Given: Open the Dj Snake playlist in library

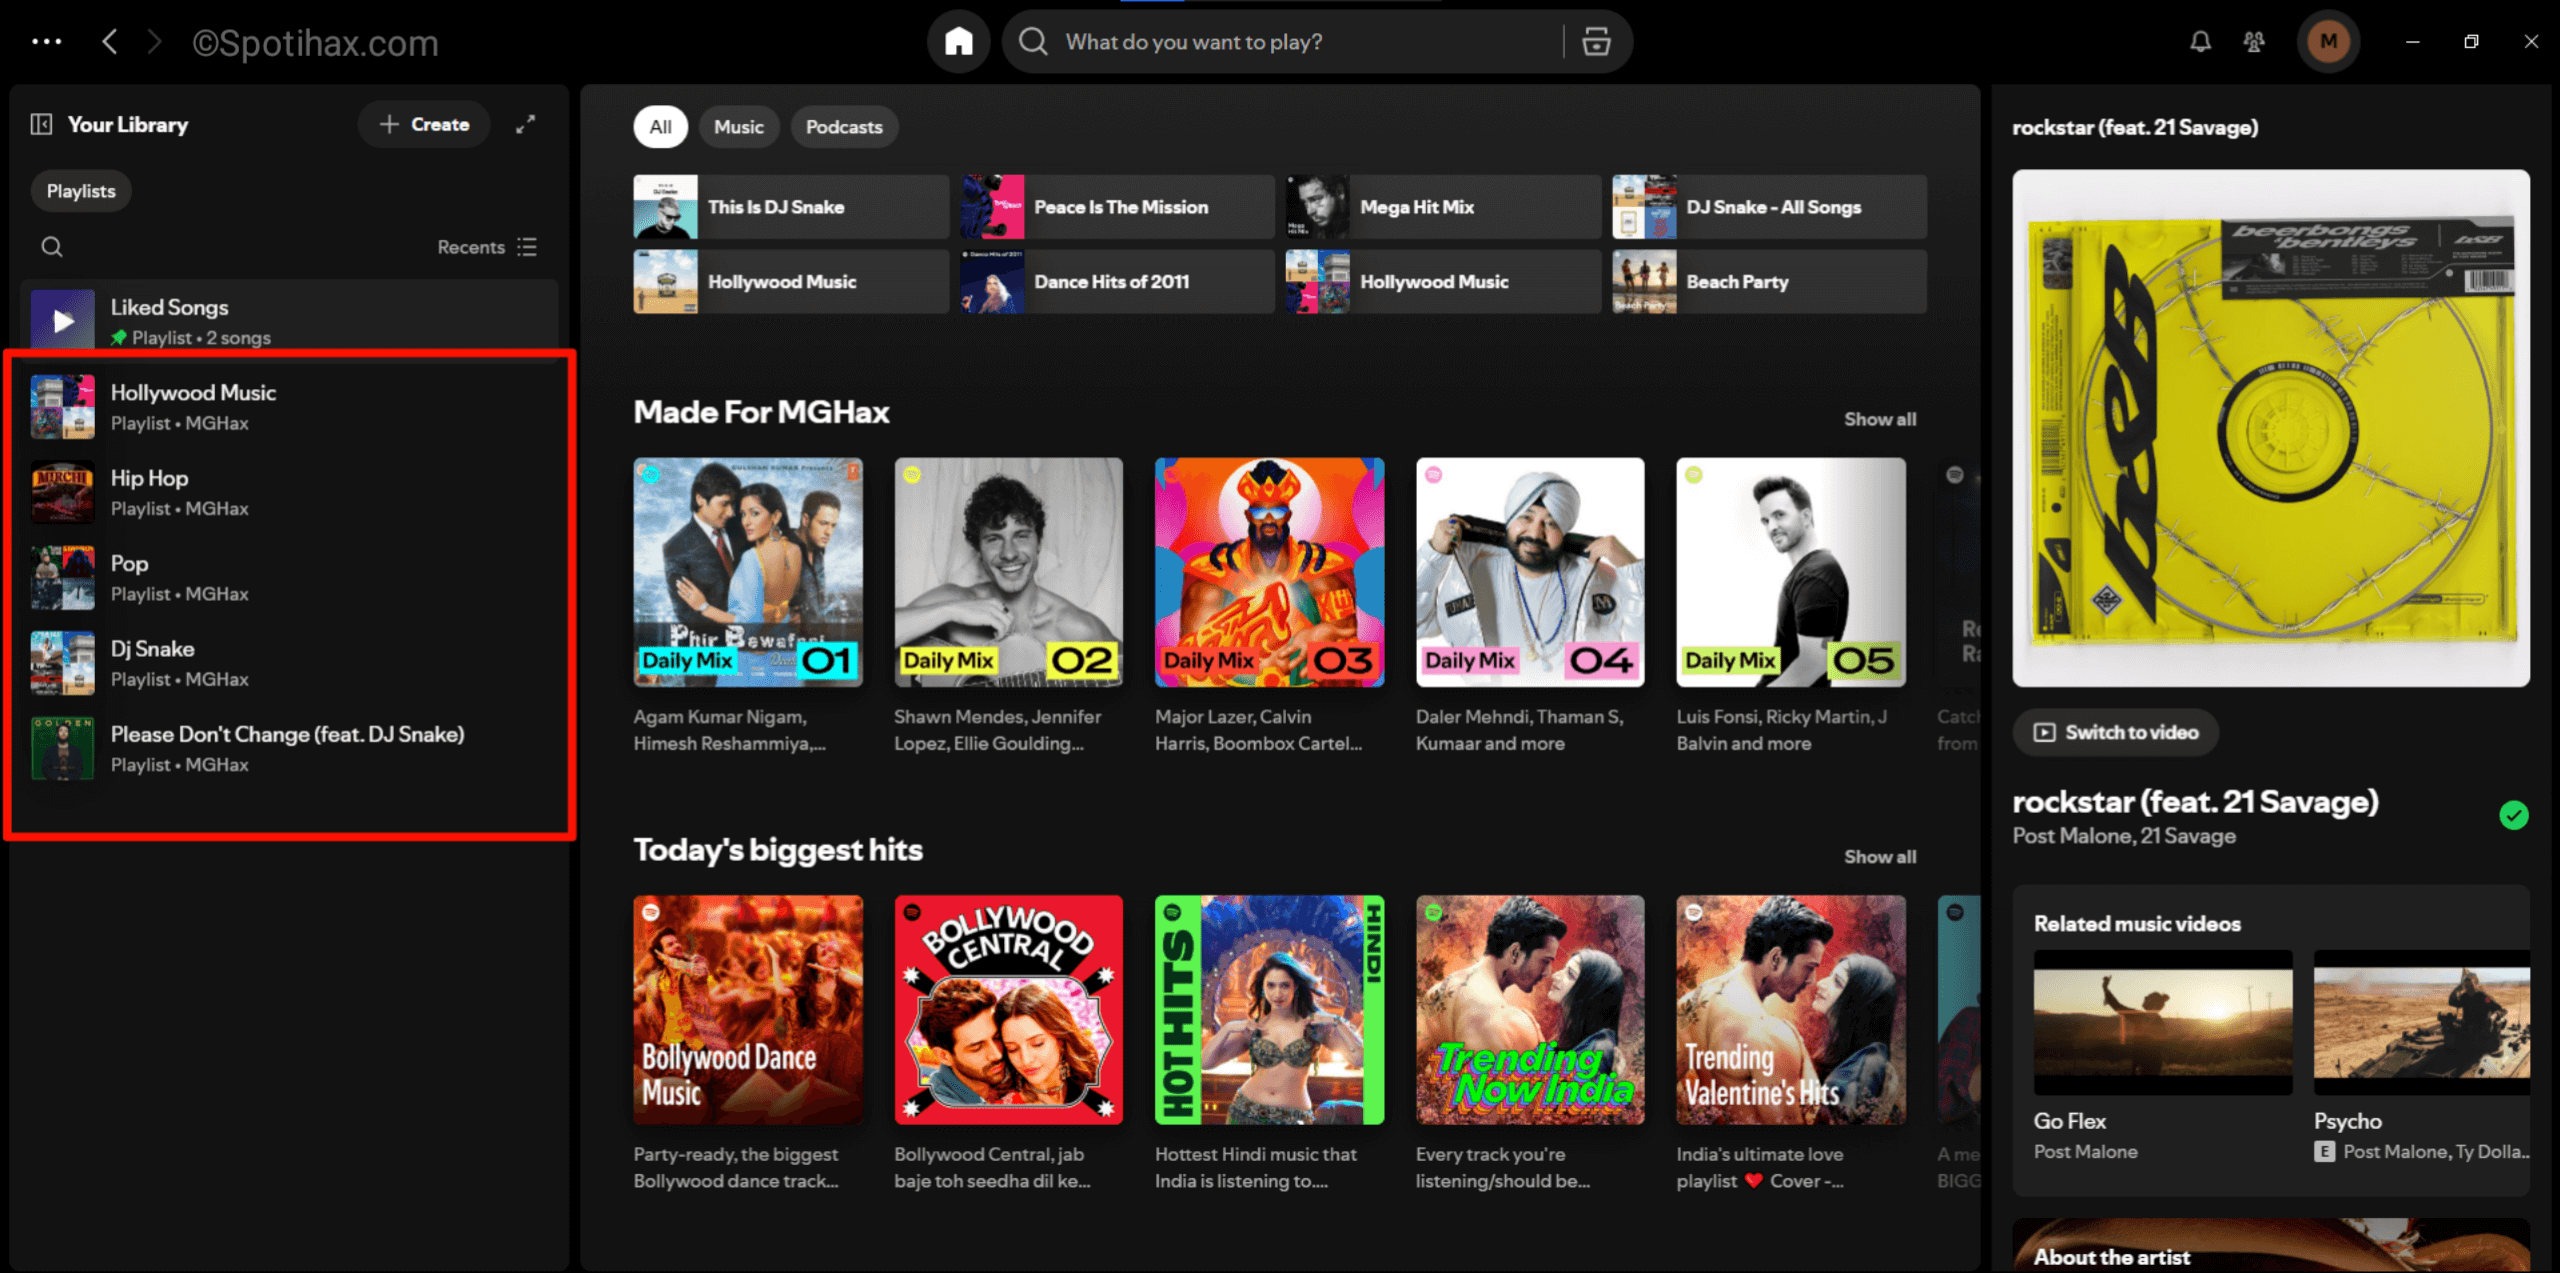Looking at the screenshot, I should click(290, 663).
